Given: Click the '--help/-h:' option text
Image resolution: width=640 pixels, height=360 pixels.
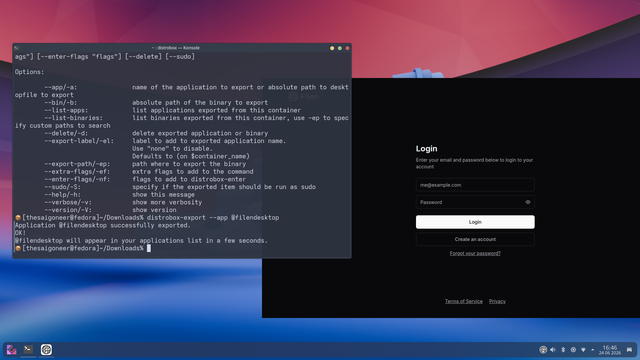Looking at the screenshot, I should coord(62,195).
